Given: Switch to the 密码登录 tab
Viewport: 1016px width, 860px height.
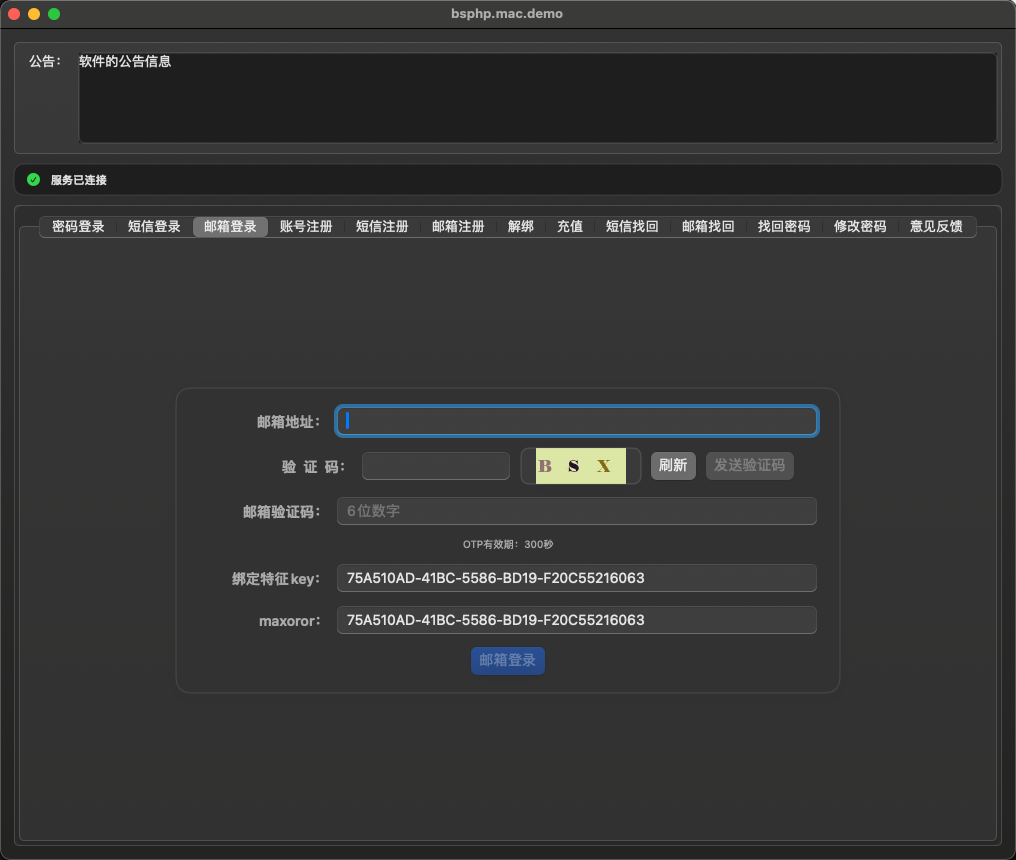Looking at the screenshot, I should 78,227.
